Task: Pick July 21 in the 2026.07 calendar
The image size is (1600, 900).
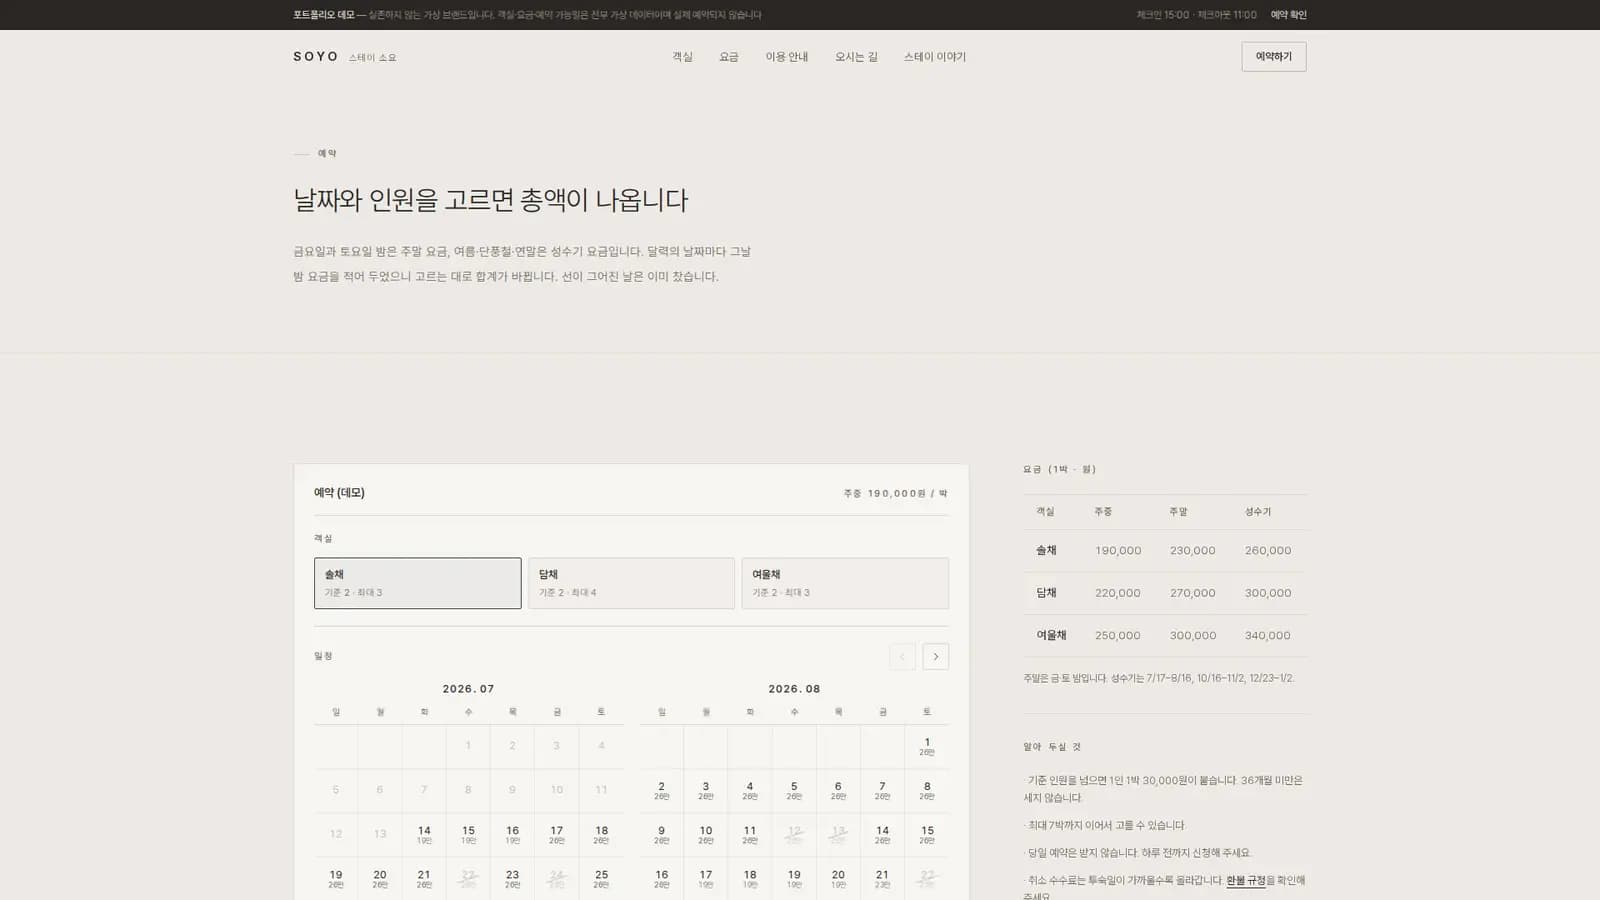Action: click(424, 878)
